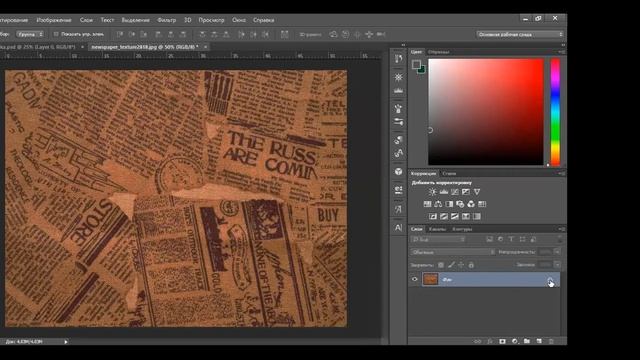
Task: Add a Selective Color adjustment
Action: click(477, 216)
